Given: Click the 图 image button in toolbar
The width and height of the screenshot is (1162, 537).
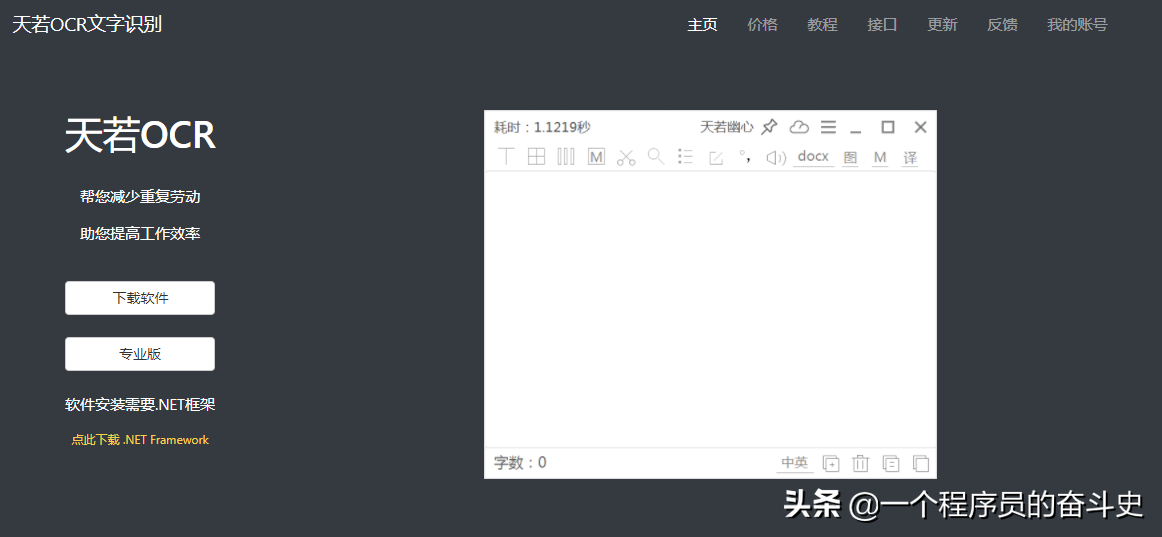Looking at the screenshot, I should 850,157.
